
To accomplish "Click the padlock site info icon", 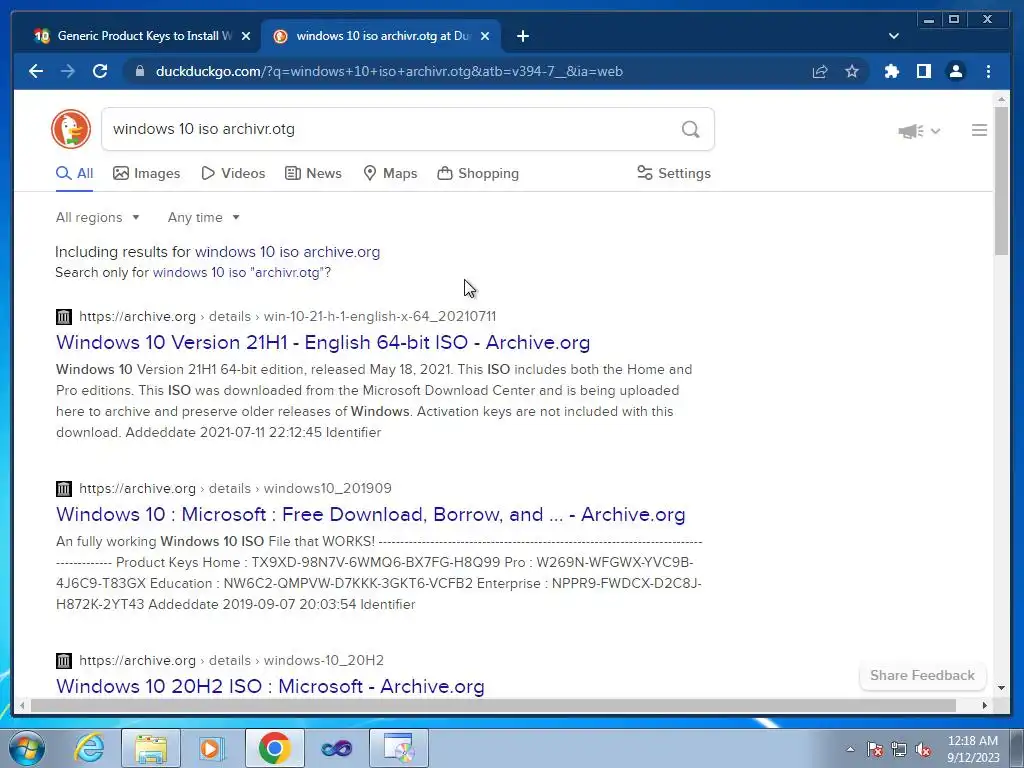I will (139, 71).
